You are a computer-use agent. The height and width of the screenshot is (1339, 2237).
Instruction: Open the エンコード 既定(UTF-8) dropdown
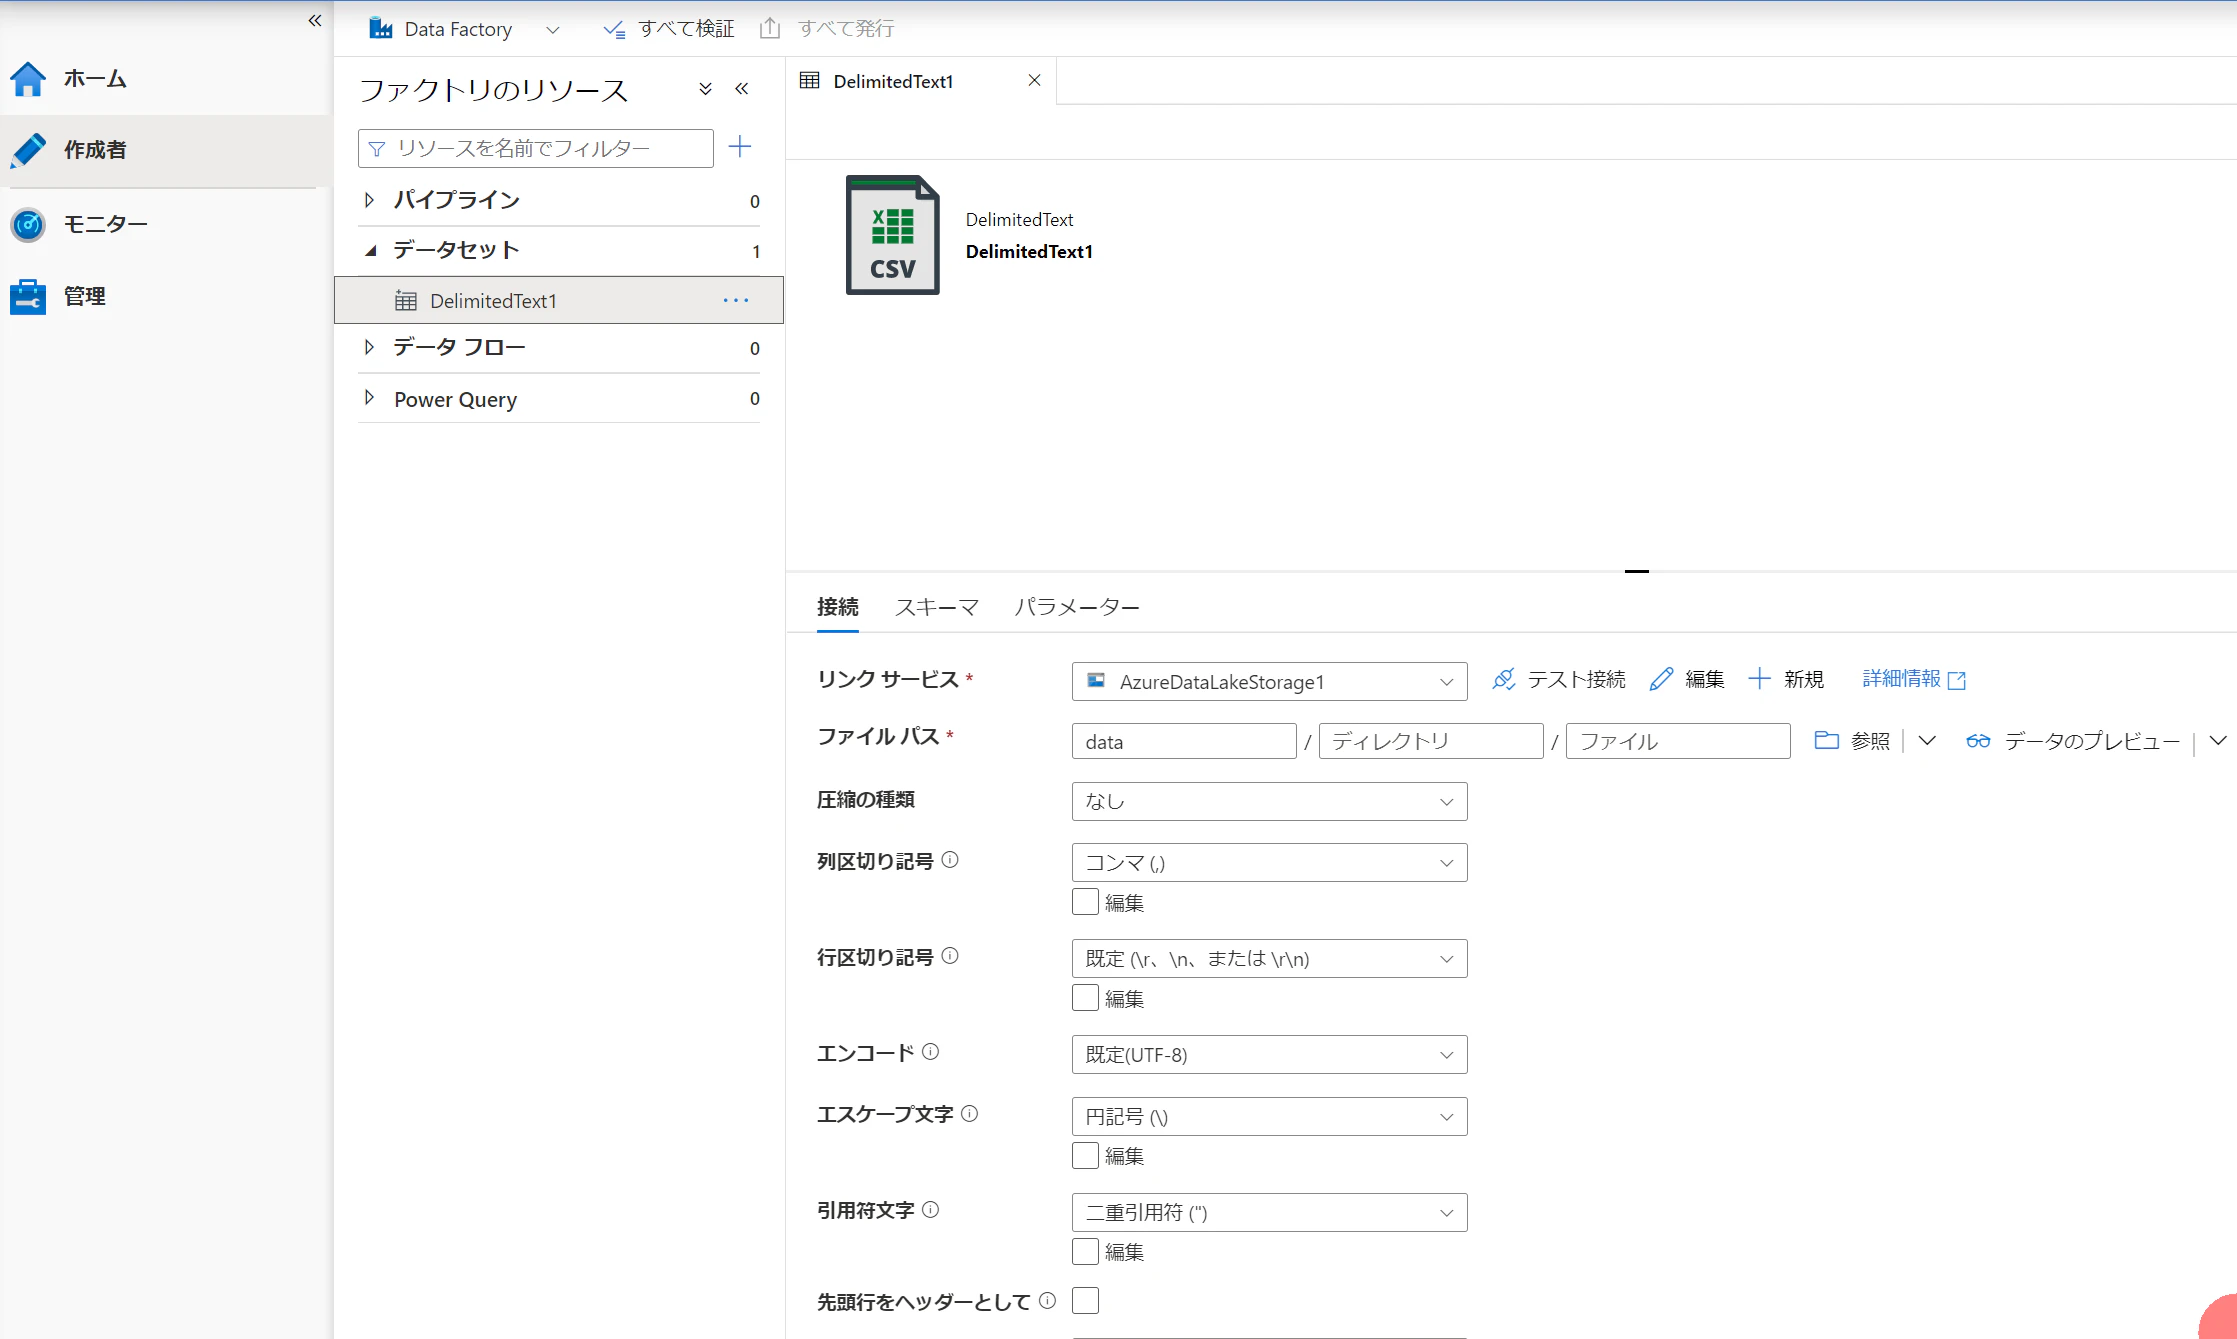pos(1268,1055)
